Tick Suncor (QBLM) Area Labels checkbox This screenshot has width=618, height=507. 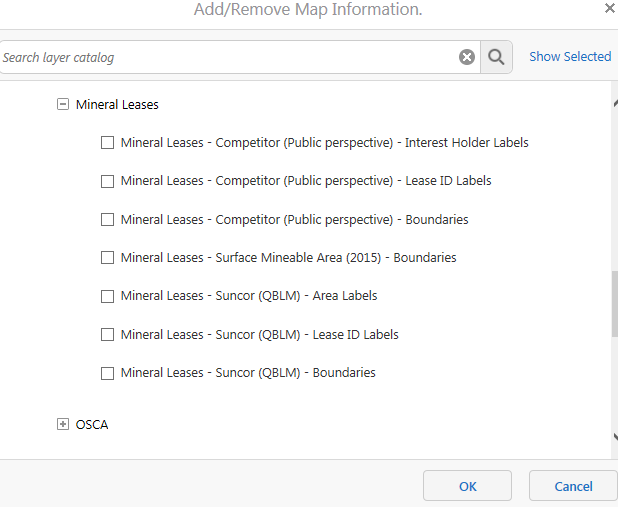point(108,296)
